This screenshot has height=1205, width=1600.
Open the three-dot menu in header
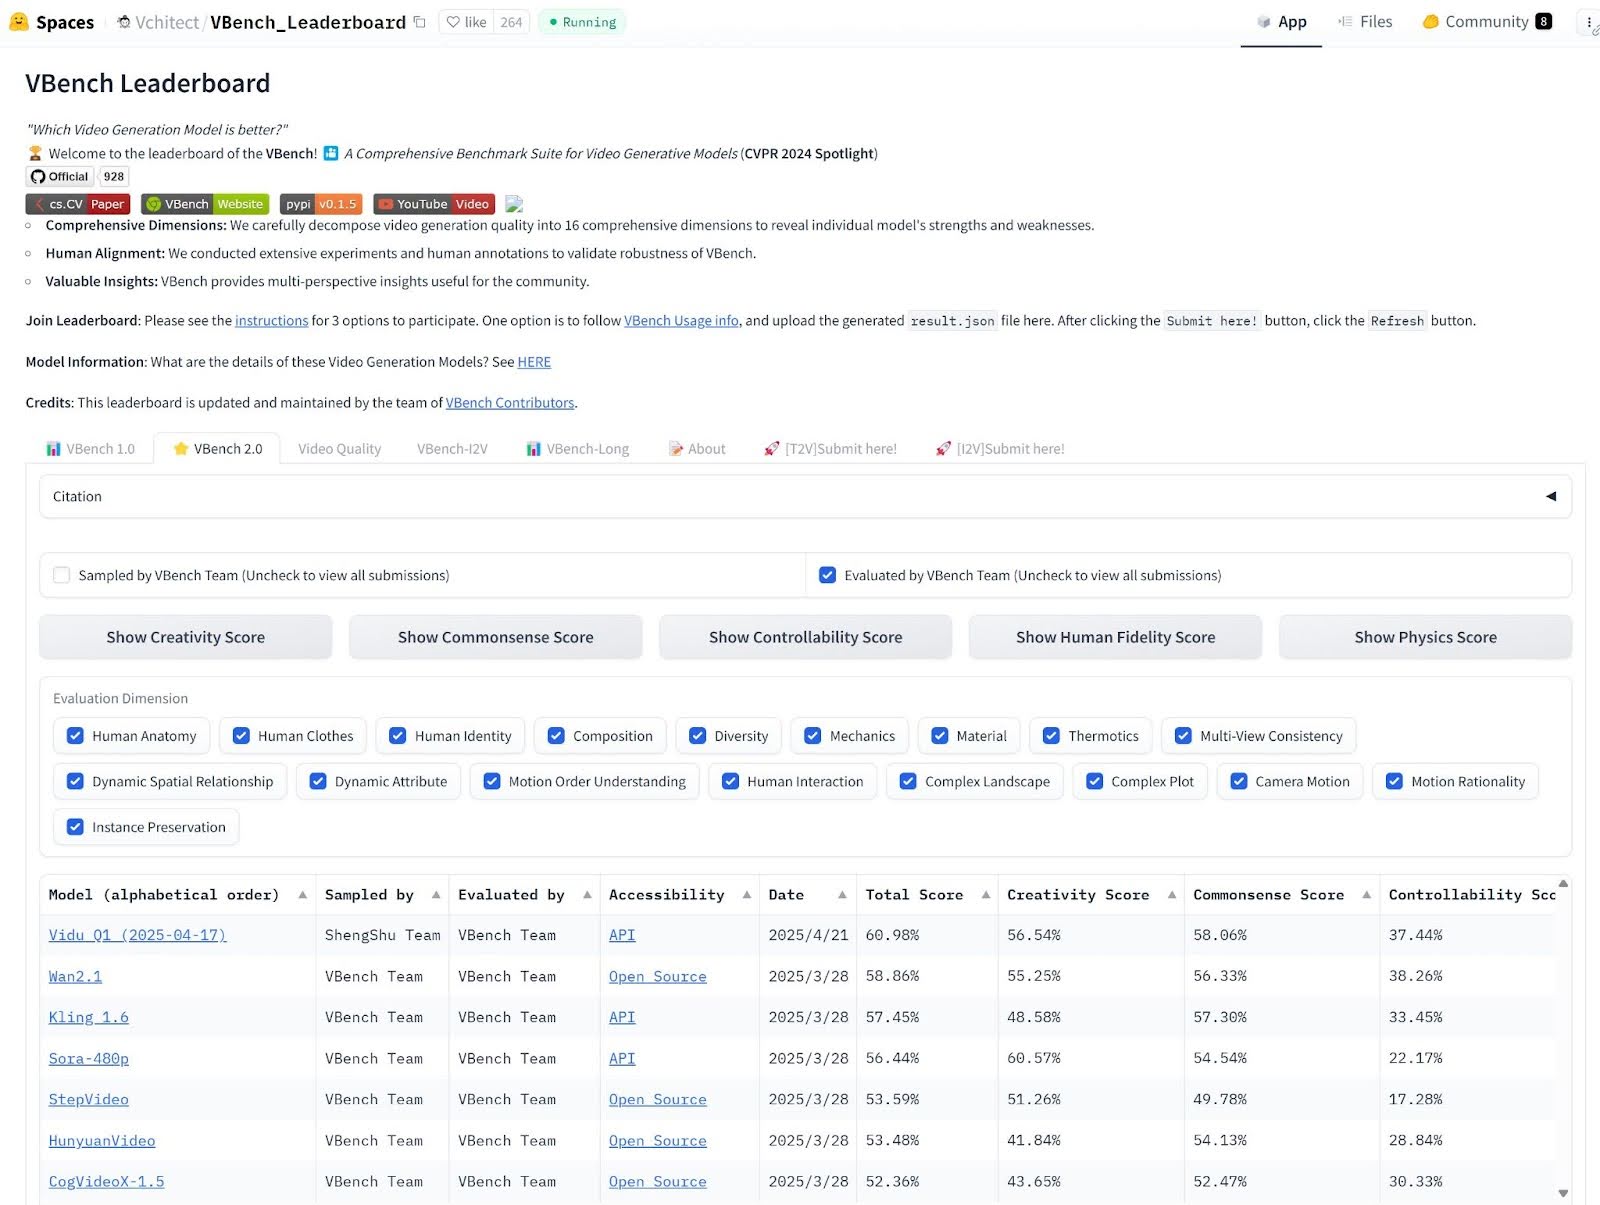pos(1589,22)
